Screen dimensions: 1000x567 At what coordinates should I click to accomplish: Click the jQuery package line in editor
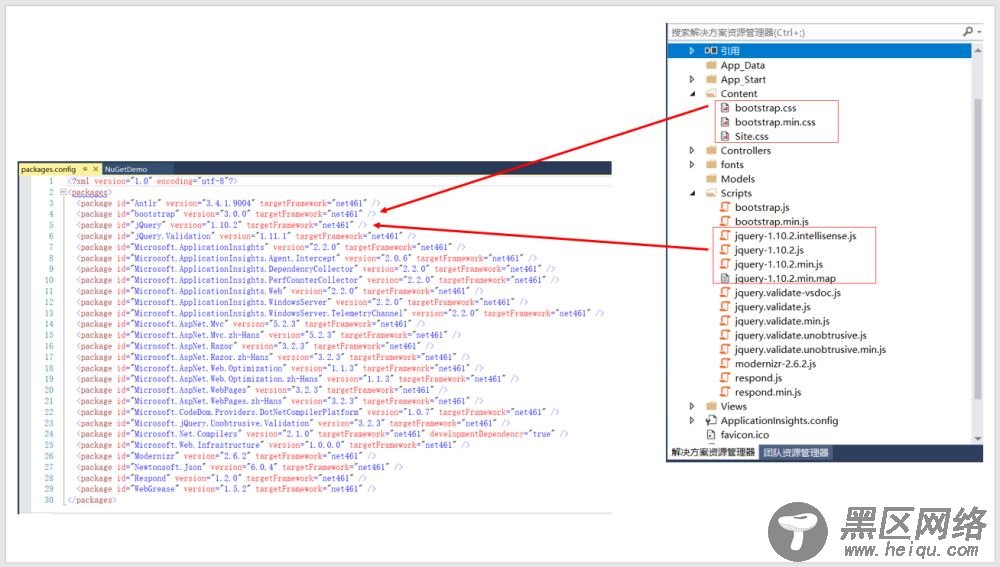click(x=223, y=225)
